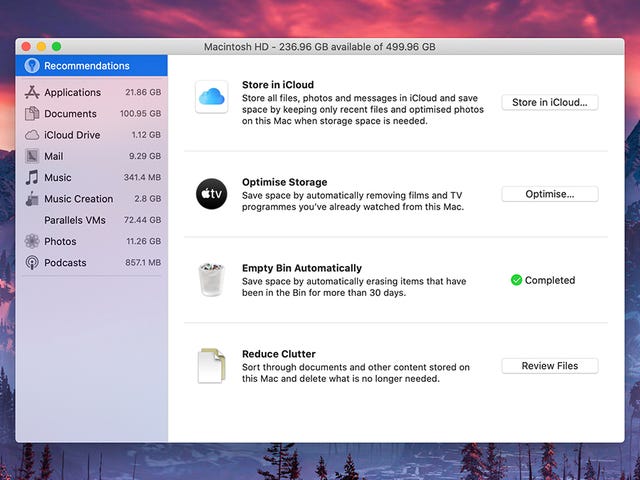The image size is (640, 480).
Task: Select Parallels VMs category row
Action: 91,220
